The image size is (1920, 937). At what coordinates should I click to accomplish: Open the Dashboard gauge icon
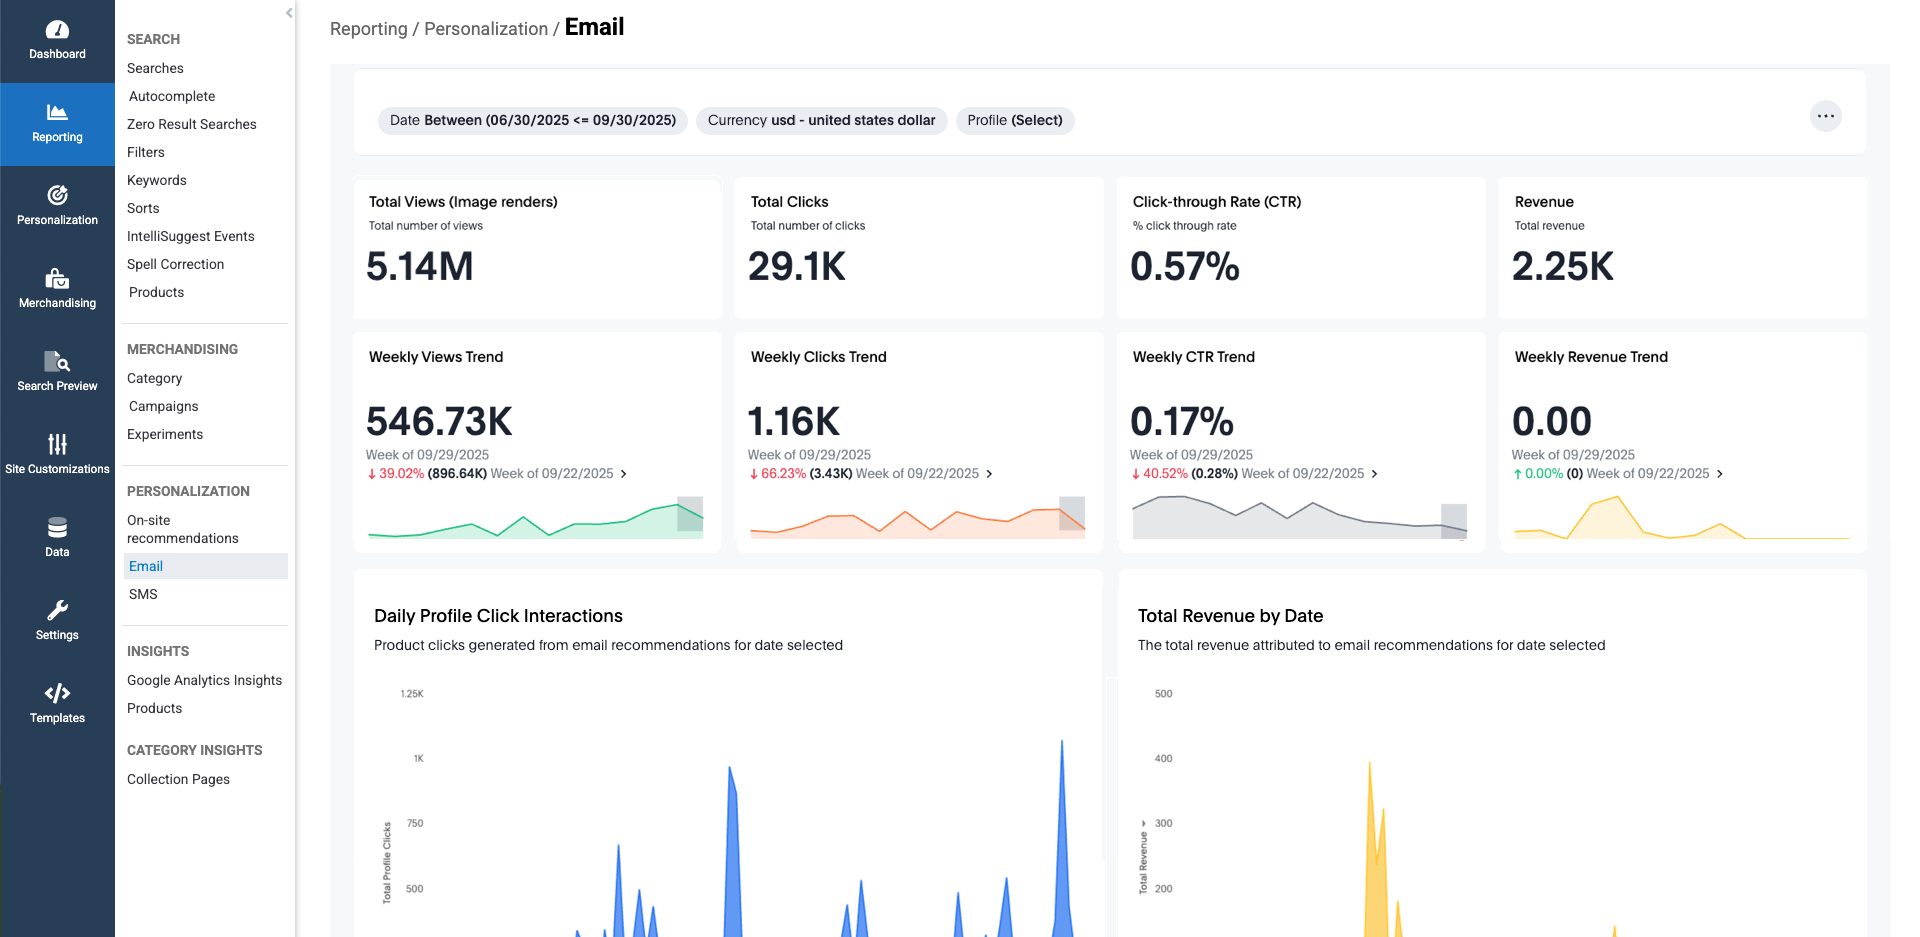click(x=57, y=31)
